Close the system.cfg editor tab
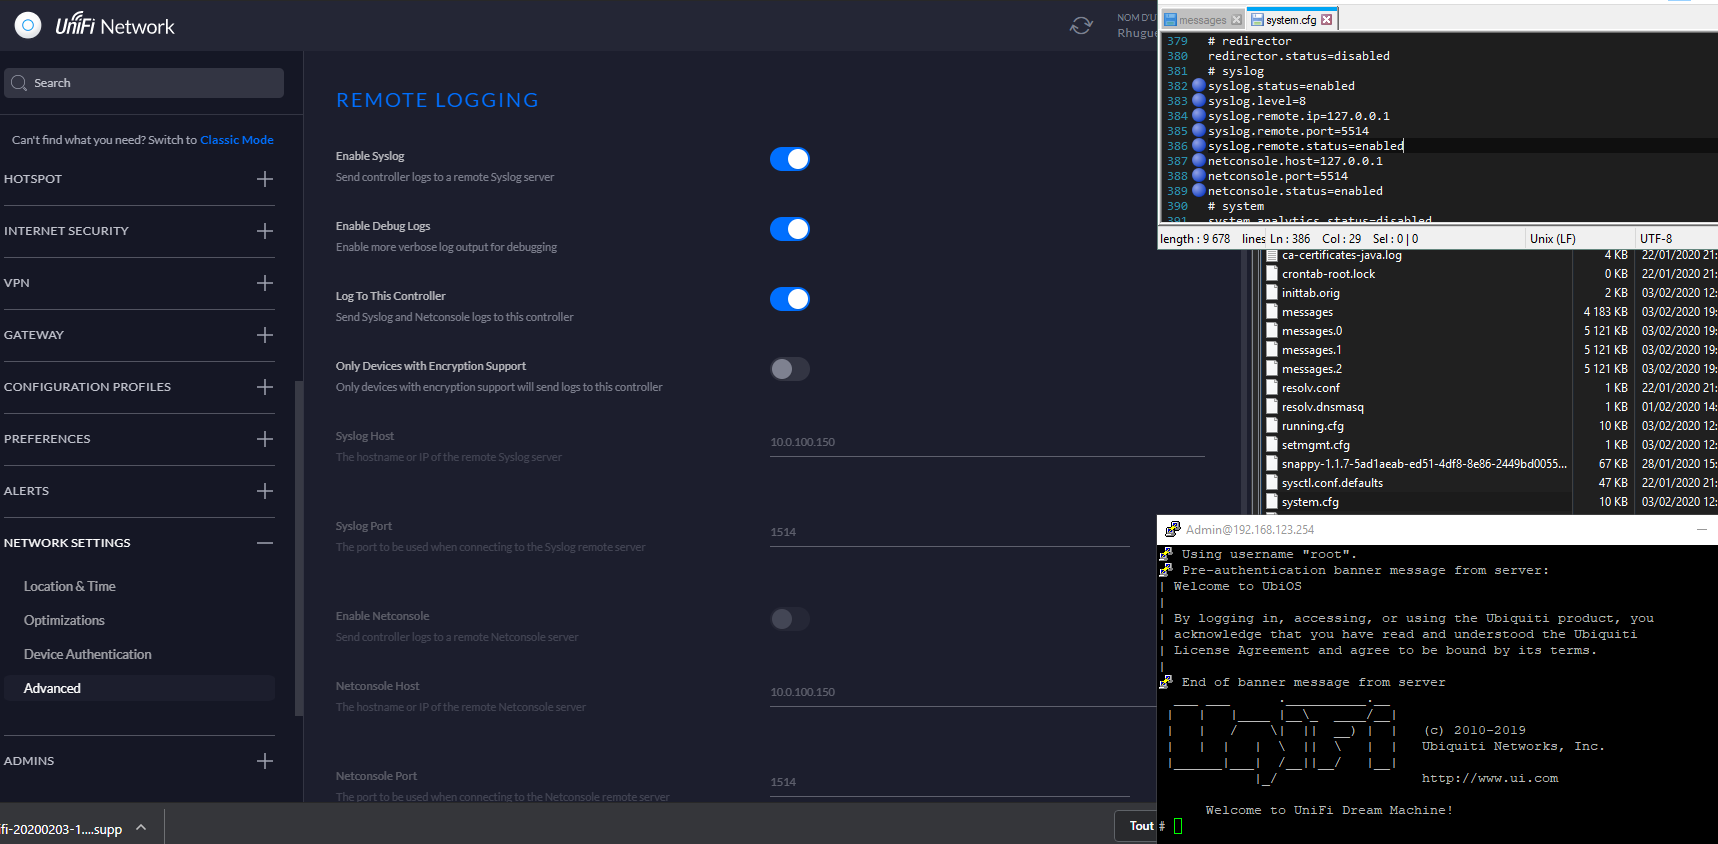The width and height of the screenshot is (1718, 844). (x=1326, y=20)
